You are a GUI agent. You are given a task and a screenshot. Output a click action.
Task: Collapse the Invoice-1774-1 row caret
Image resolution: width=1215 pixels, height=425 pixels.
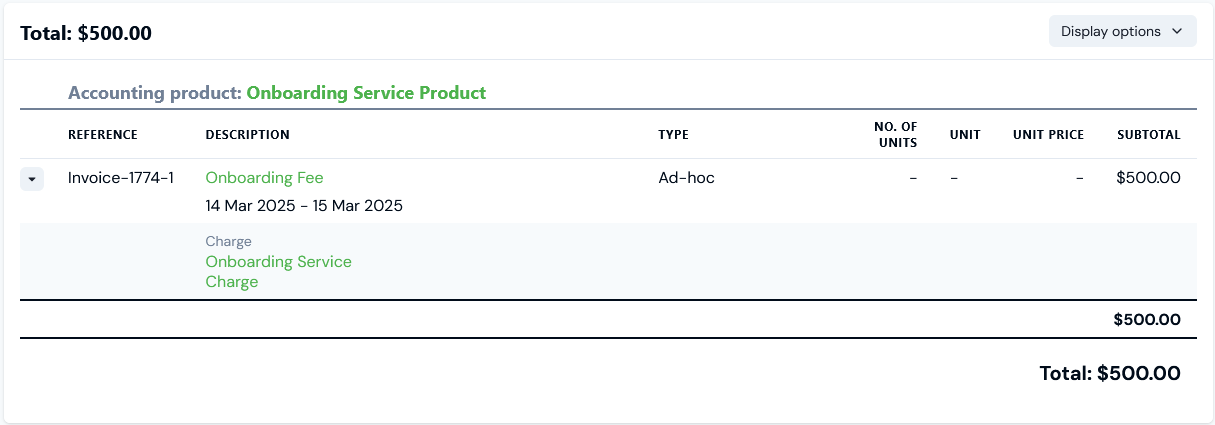tap(32, 179)
